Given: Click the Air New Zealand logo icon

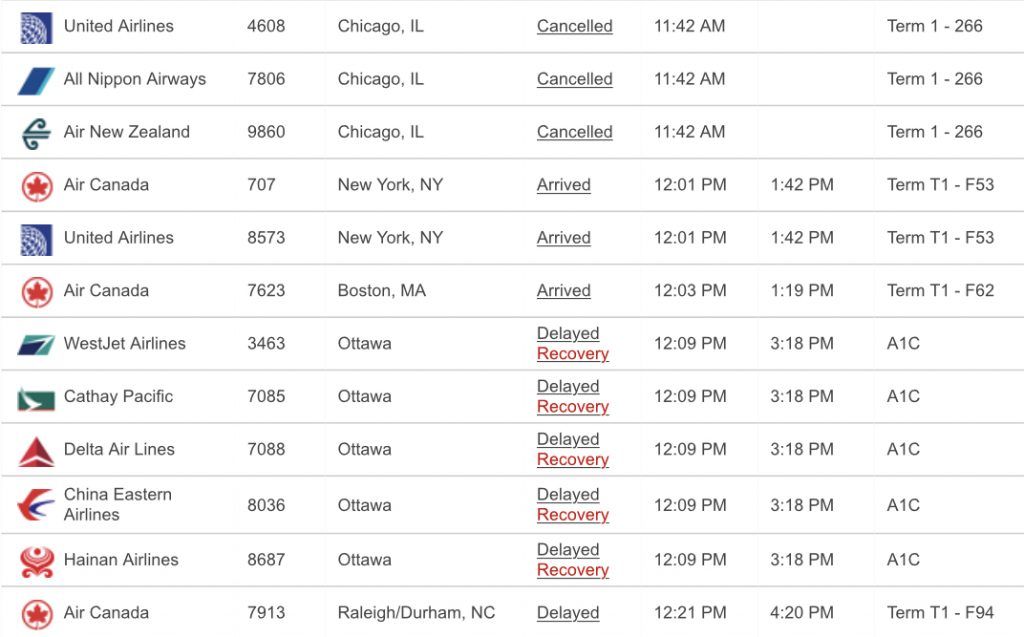Looking at the screenshot, I should (36, 133).
